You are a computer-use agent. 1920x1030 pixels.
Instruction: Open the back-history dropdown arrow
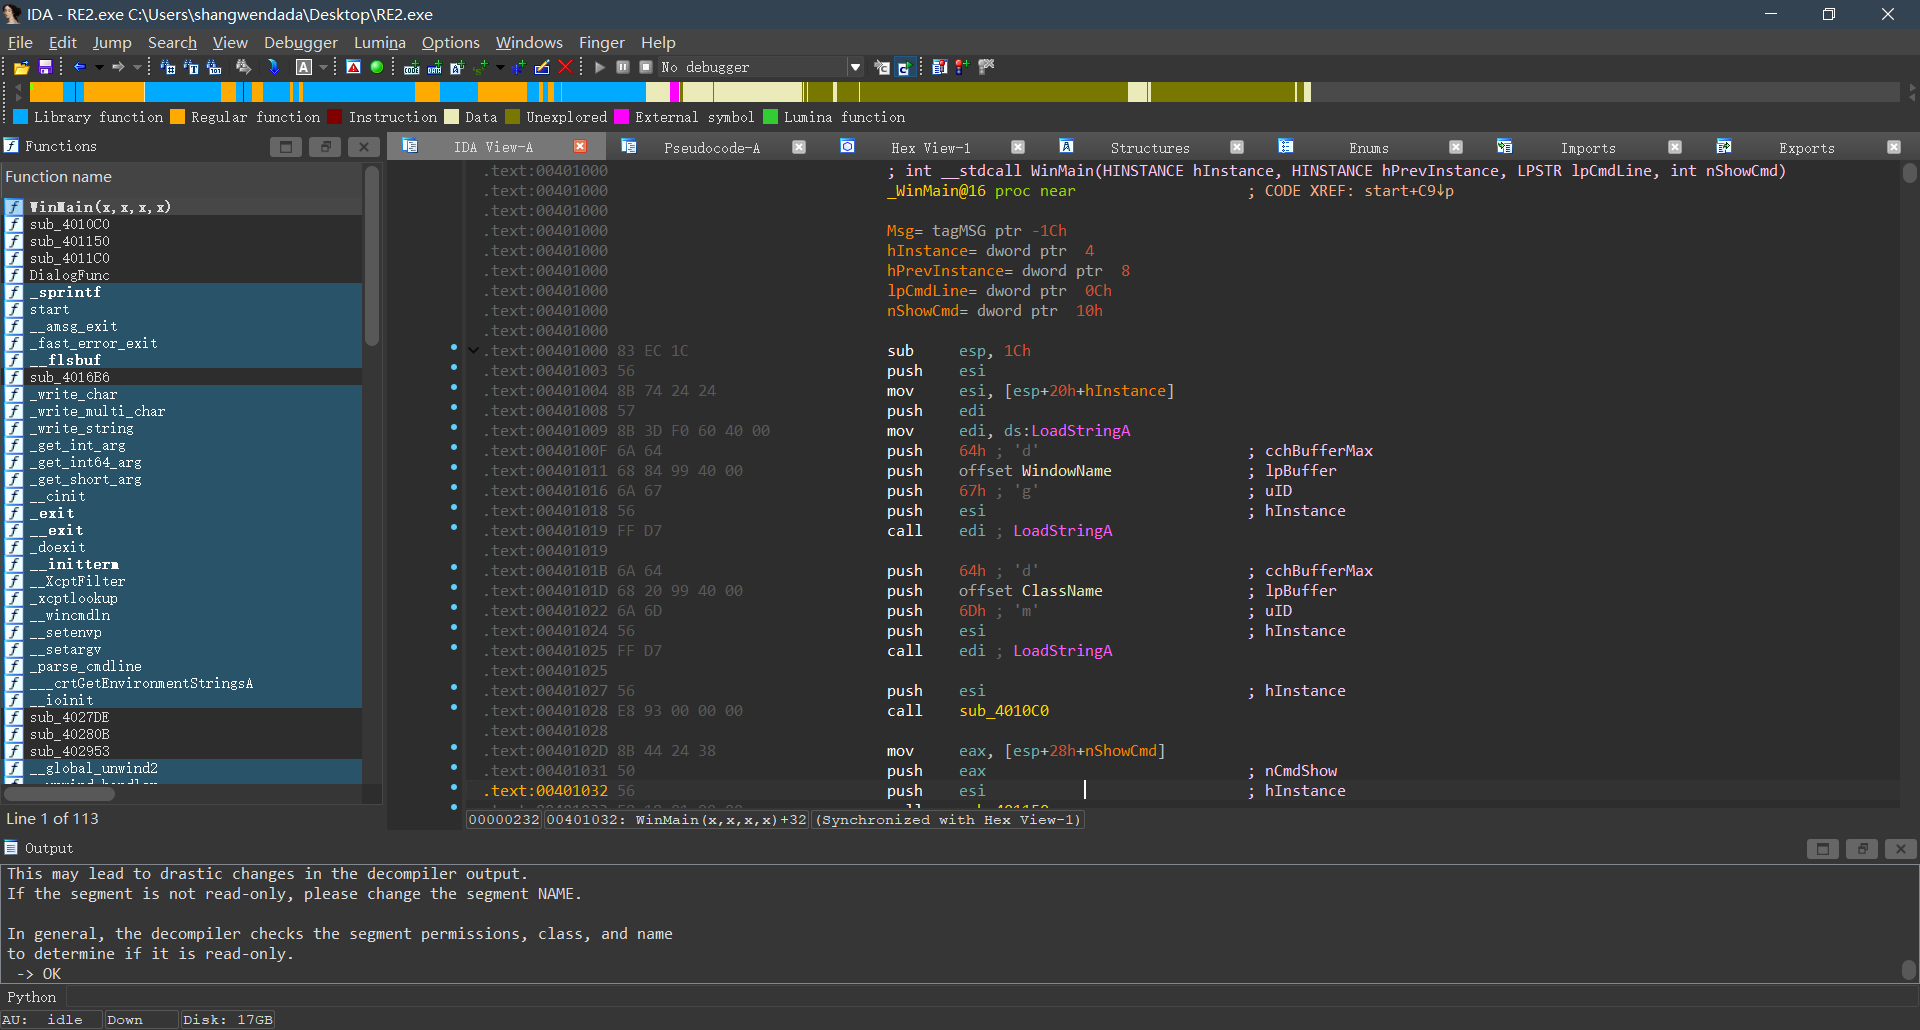point(98,67)
